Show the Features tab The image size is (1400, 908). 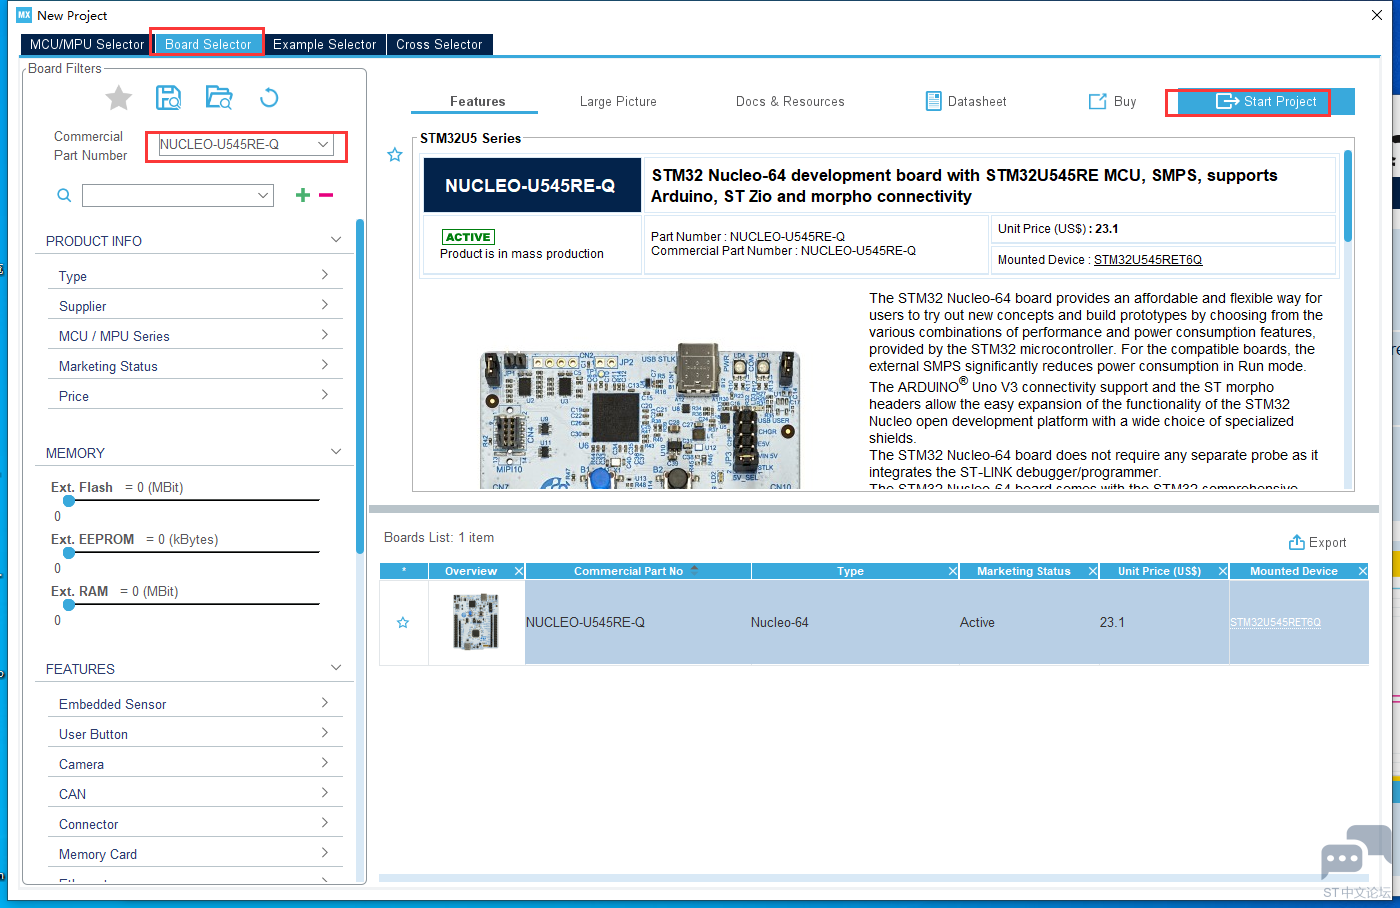coord(477,101)
